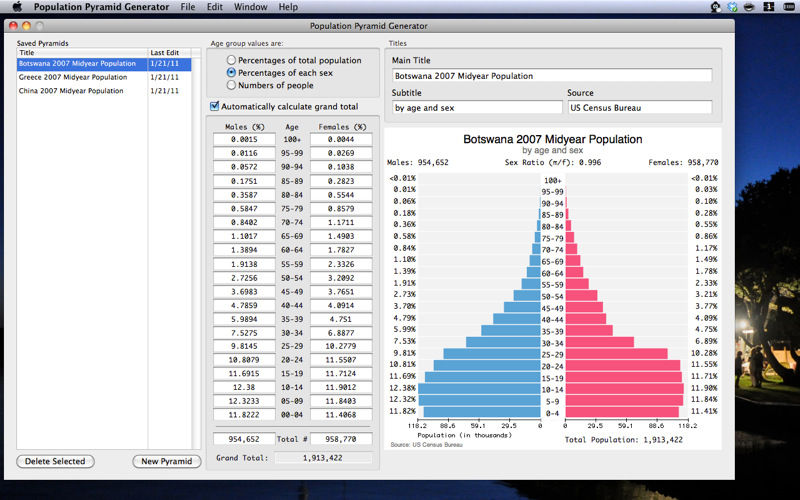Click Females field for age 80-84
Viewport: 800px width, 500px height.
click(x=341, y=195)
